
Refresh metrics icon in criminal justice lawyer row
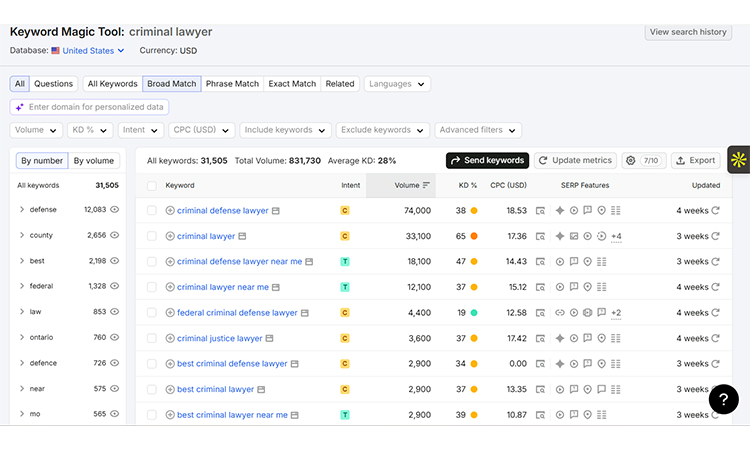716,338
